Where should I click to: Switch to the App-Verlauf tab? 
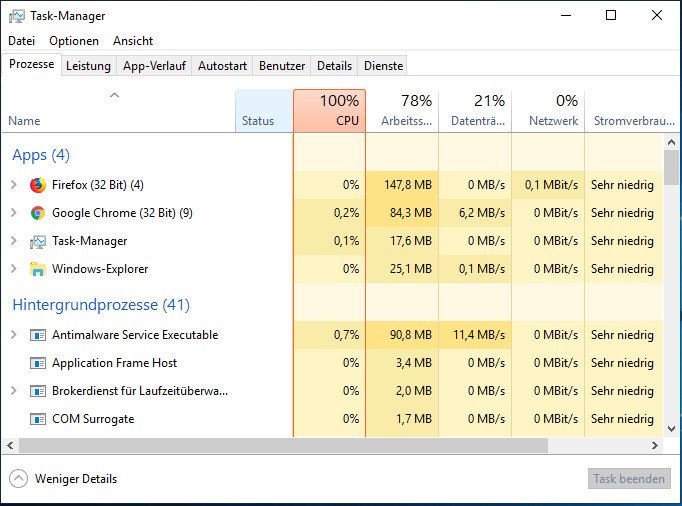coord(154,66)
